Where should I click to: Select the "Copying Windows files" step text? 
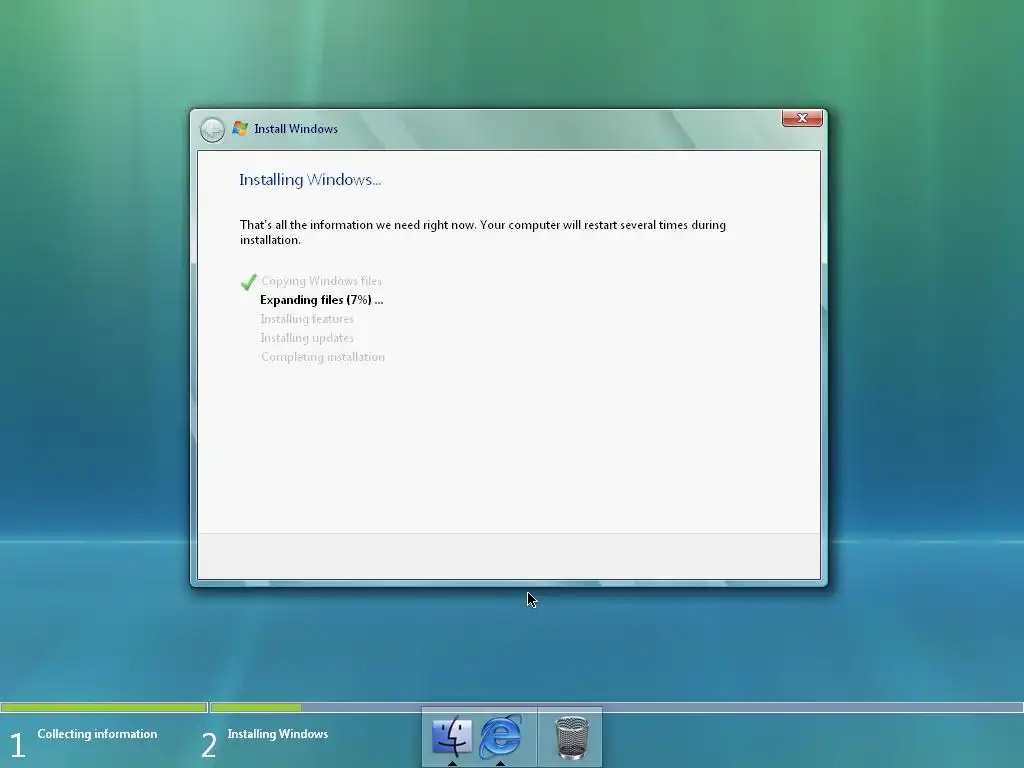[321, 281]
